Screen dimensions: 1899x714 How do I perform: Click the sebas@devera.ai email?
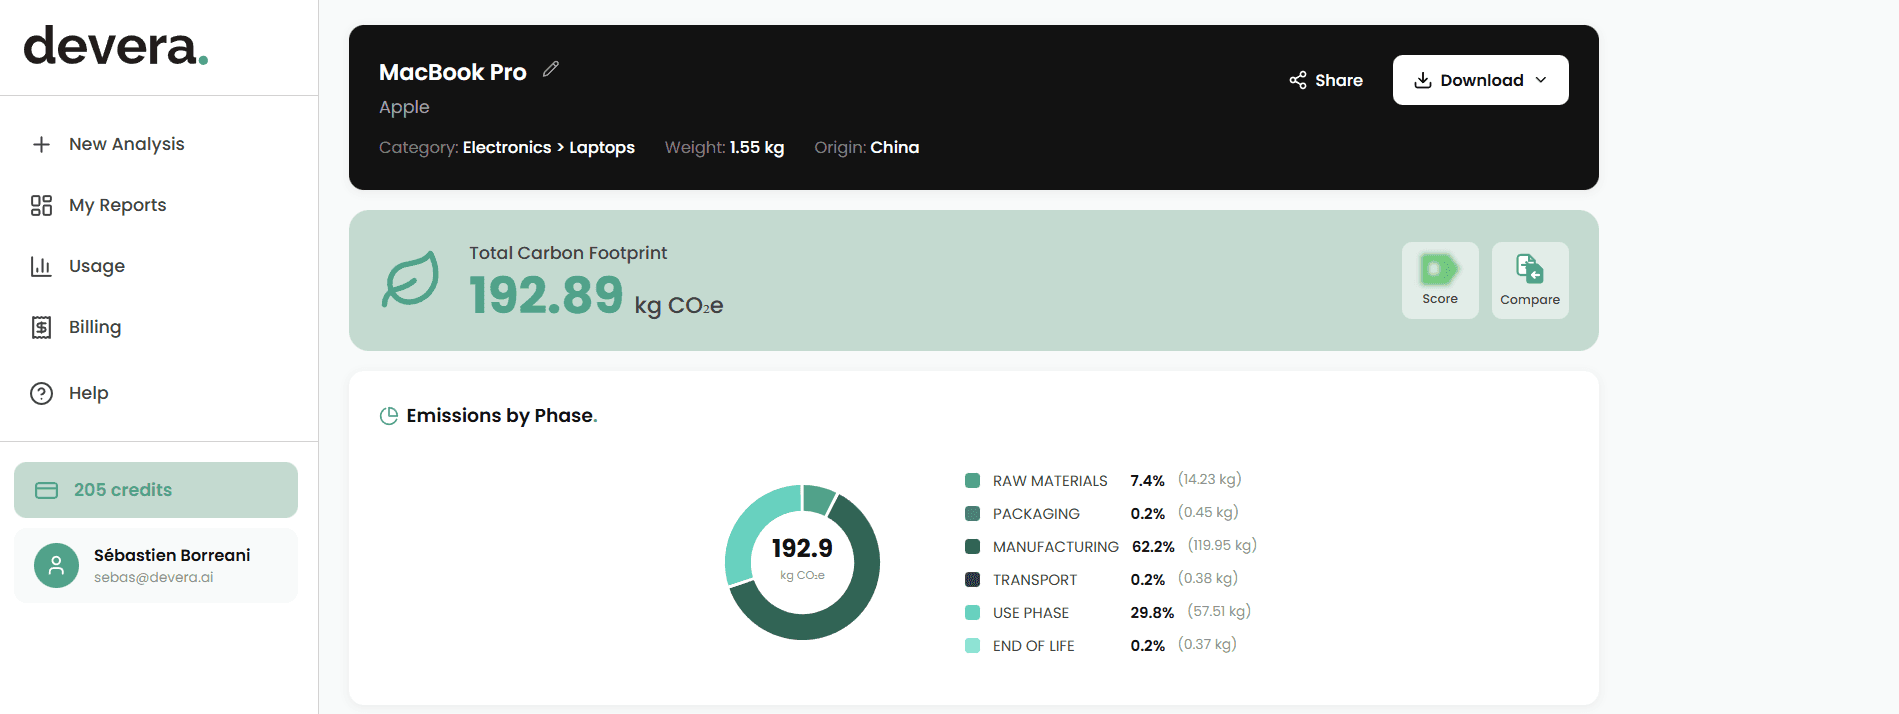[154, 577]
